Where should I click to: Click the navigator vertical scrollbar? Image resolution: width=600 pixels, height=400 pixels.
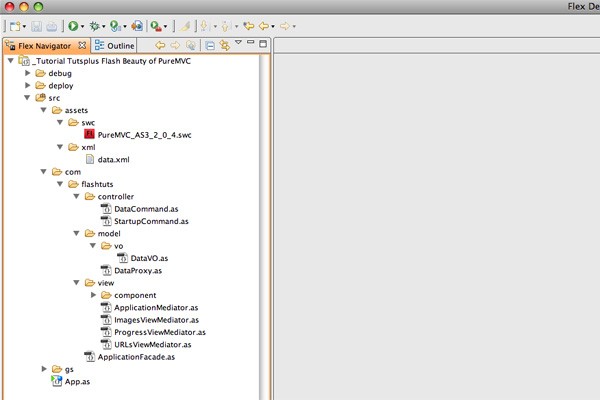pyautogui.click(x=263, y=226)
